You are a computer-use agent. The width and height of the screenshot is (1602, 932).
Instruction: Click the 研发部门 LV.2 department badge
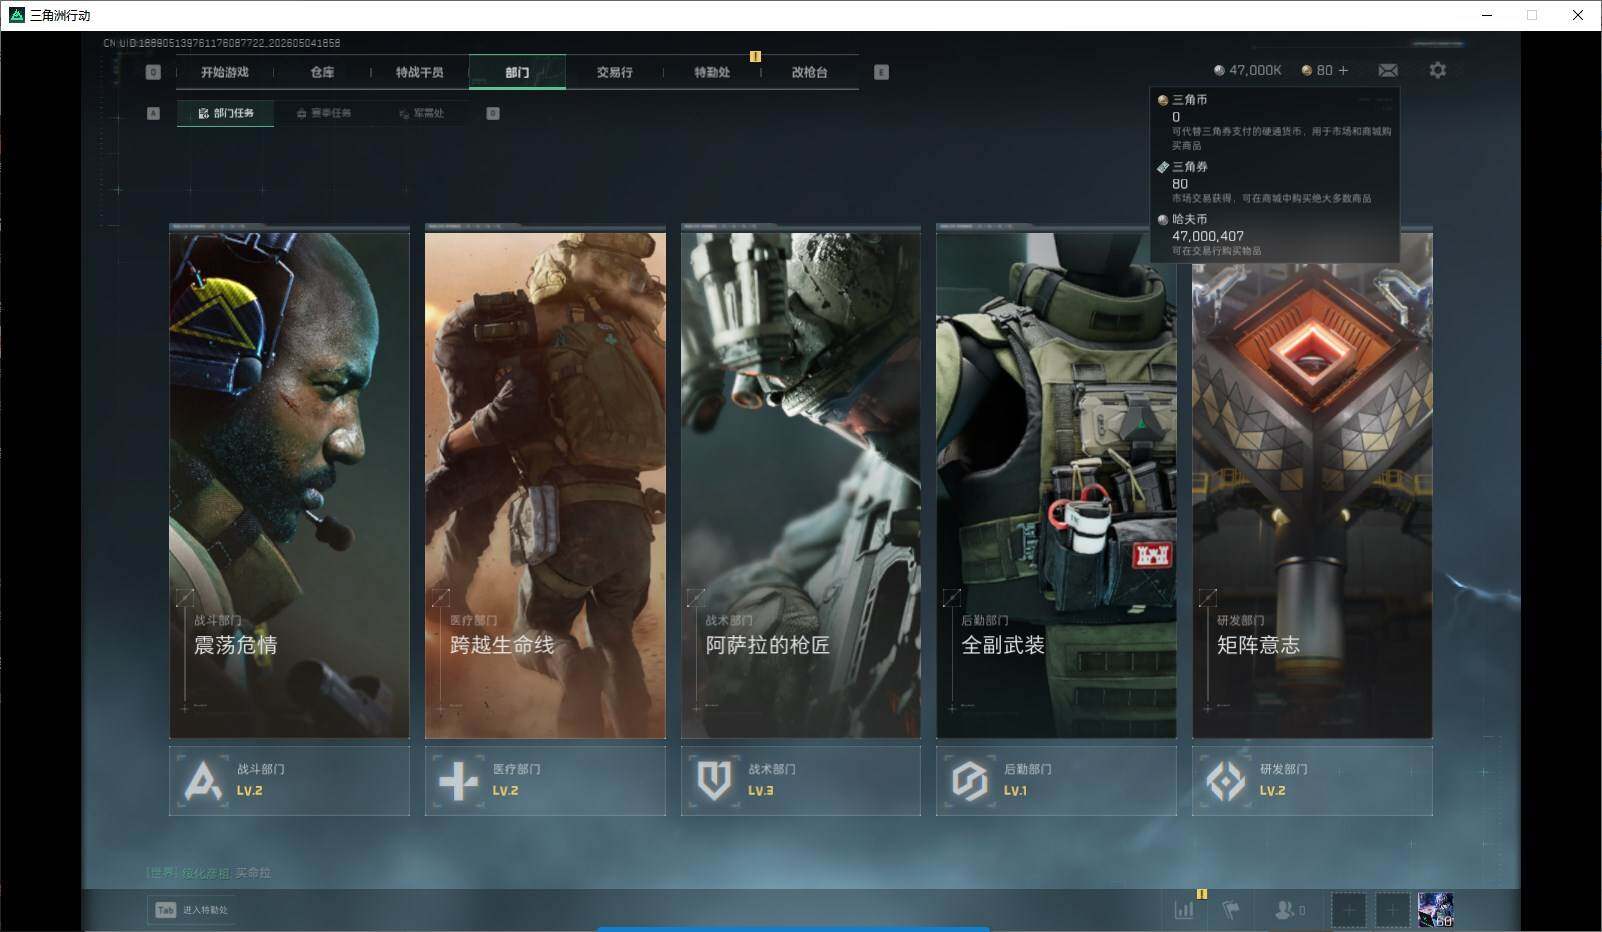coord(1312,780)
